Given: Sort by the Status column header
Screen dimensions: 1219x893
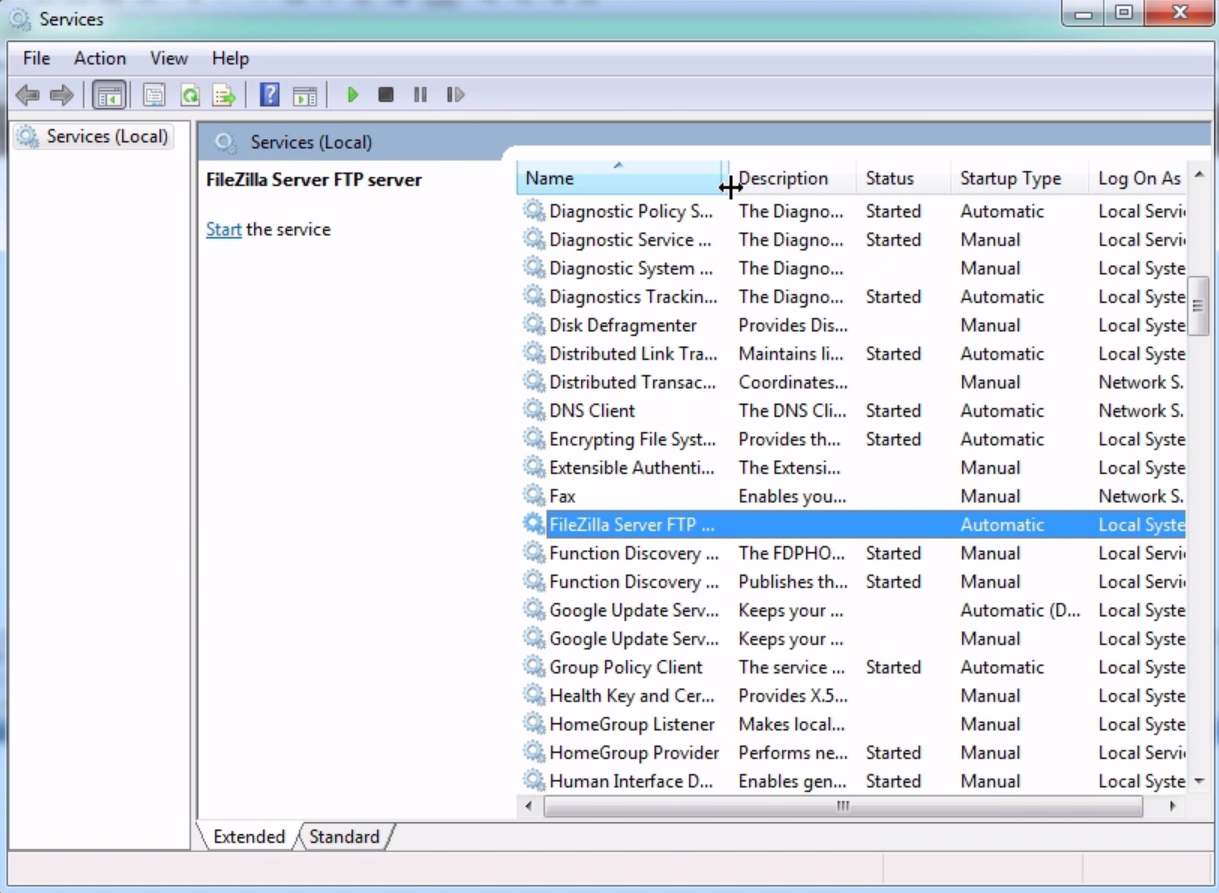Looking at the screenshot, I should coord(889,179).
